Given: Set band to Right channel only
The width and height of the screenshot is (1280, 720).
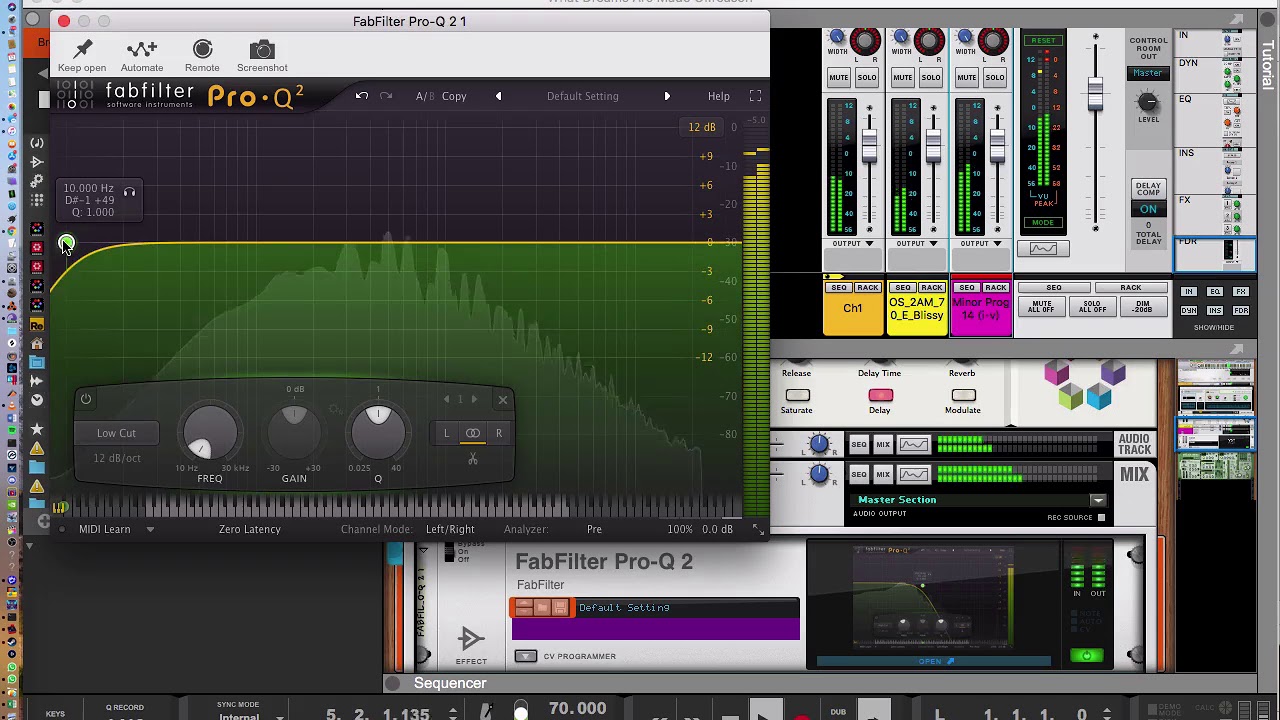Looking at the screenshot, I should [x=499, y=433].
